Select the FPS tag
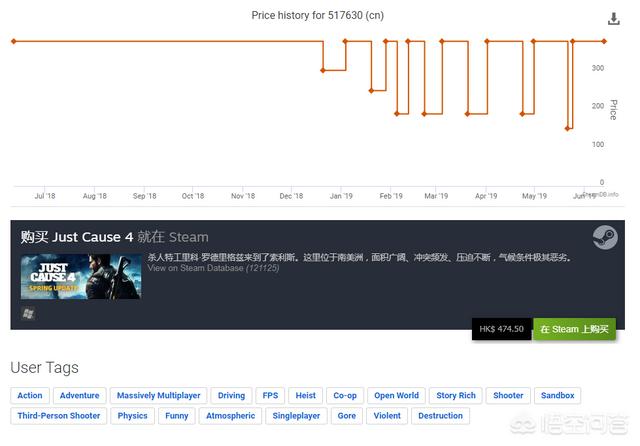 click(x=270, y=395)
